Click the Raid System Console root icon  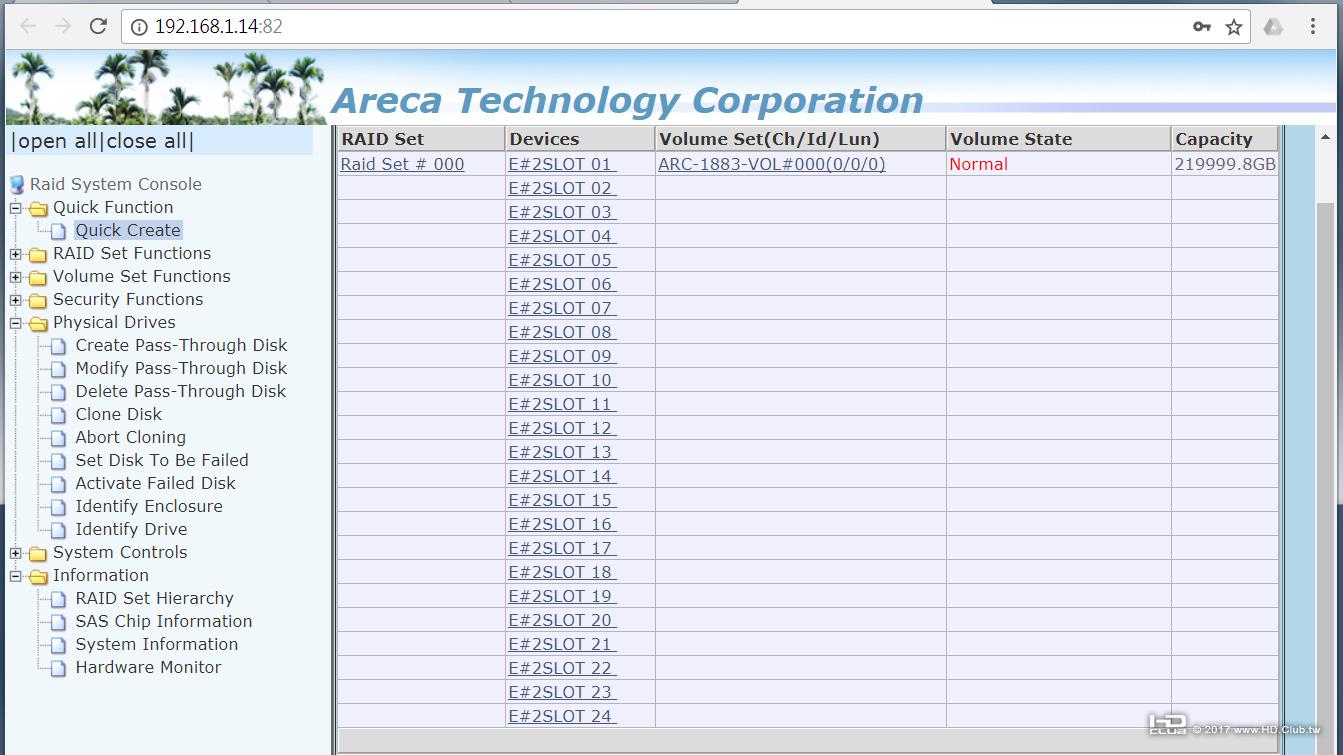17,184
